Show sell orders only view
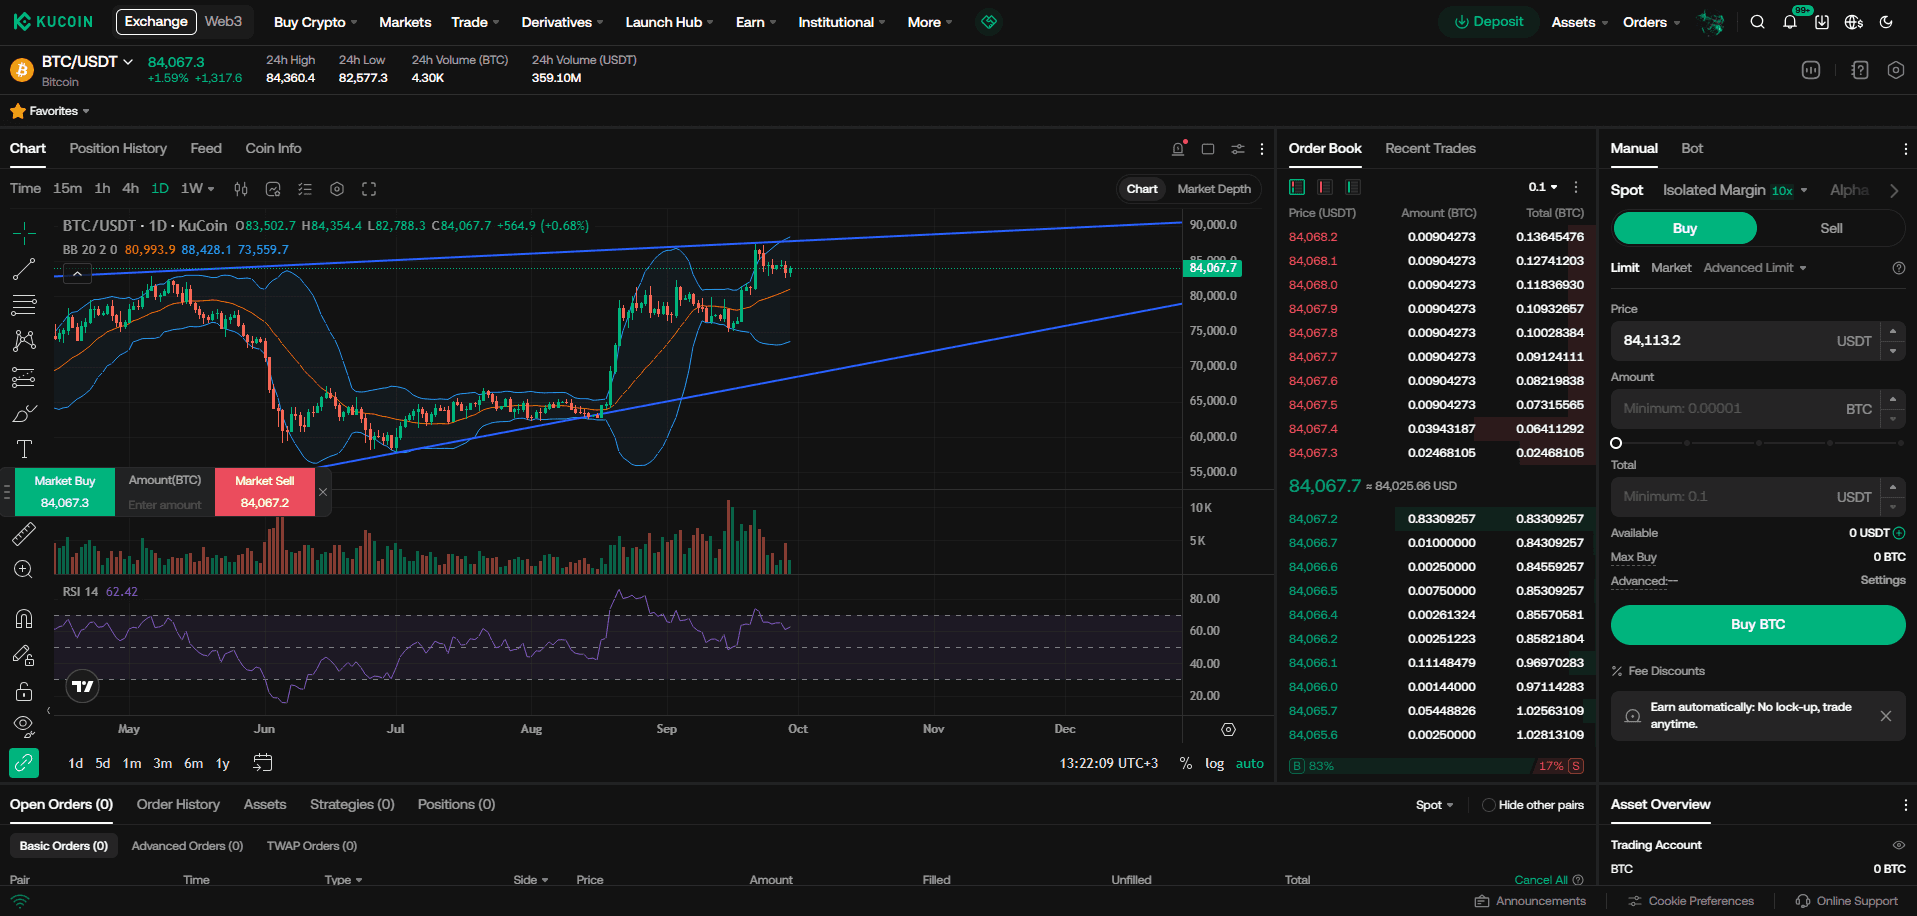 tap(1325, 187)
